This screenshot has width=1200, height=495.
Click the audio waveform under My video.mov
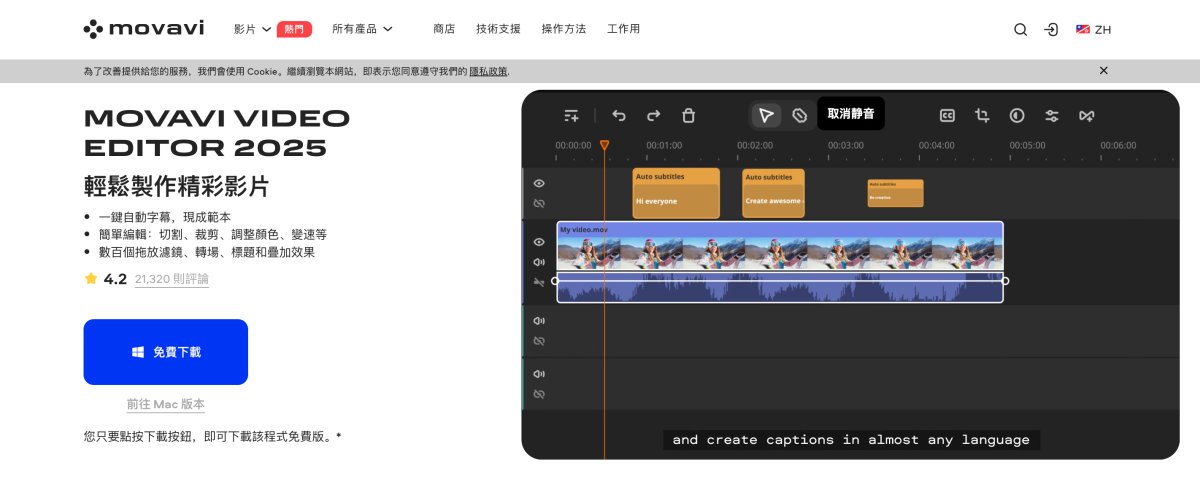(x=780, y=287)
